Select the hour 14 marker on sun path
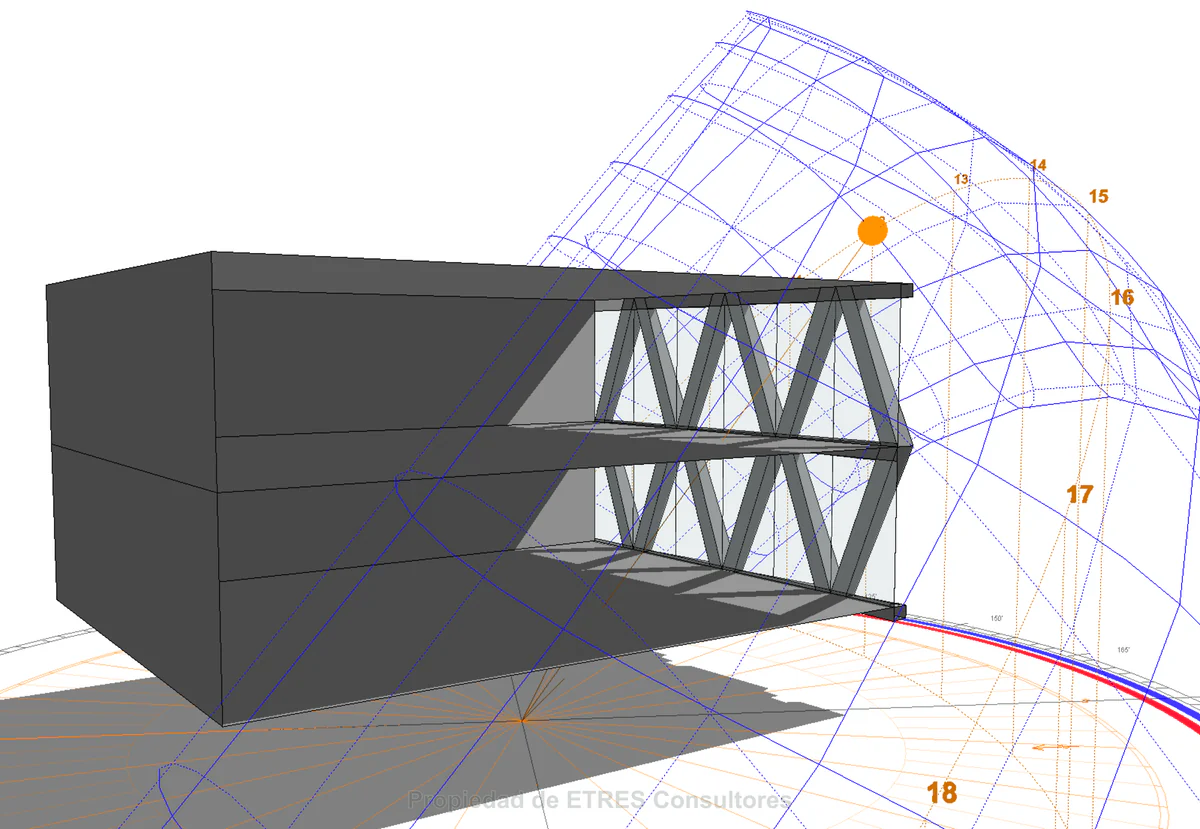 tap(1038, 165)
